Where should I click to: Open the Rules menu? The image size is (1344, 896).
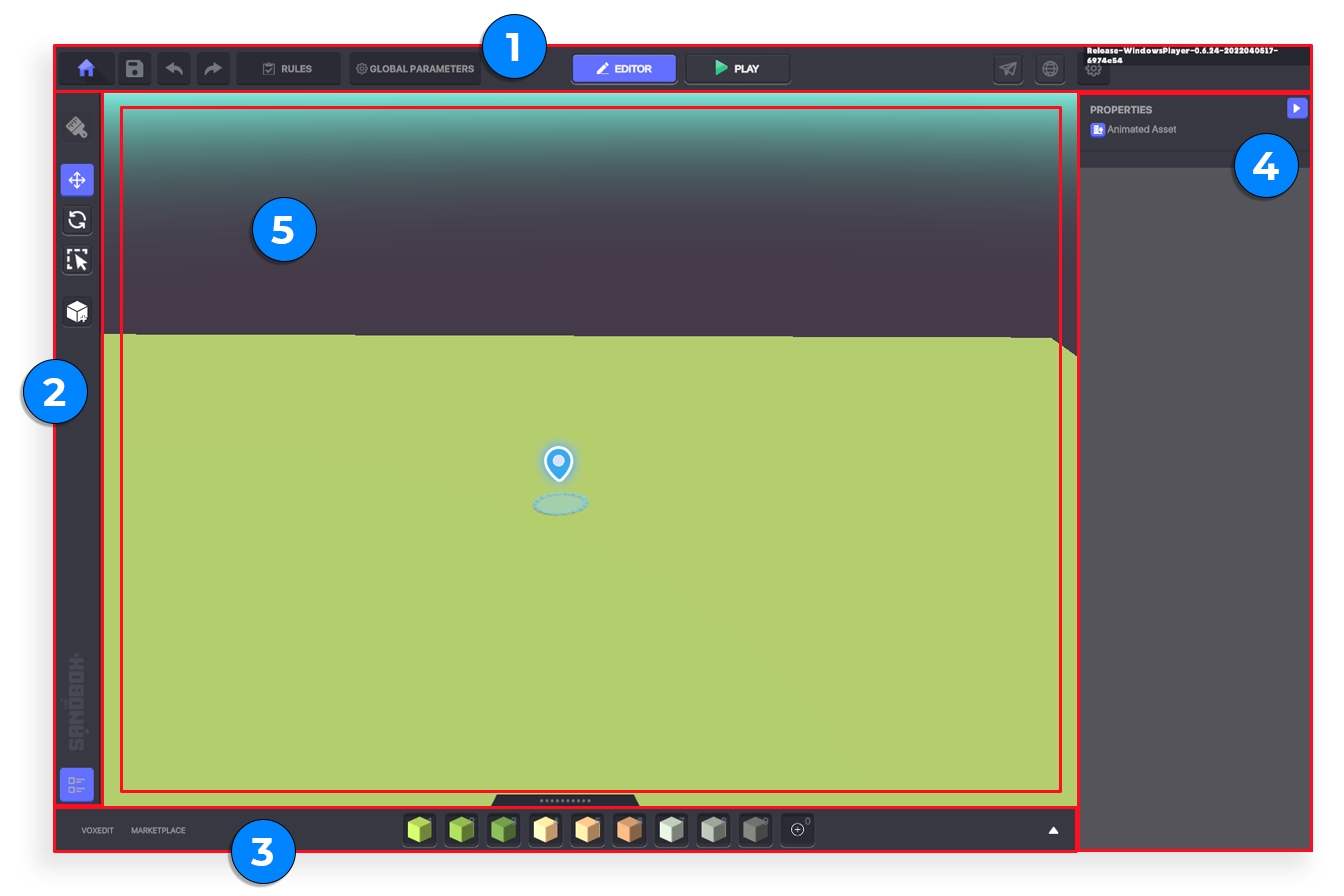tap(288, 69)
